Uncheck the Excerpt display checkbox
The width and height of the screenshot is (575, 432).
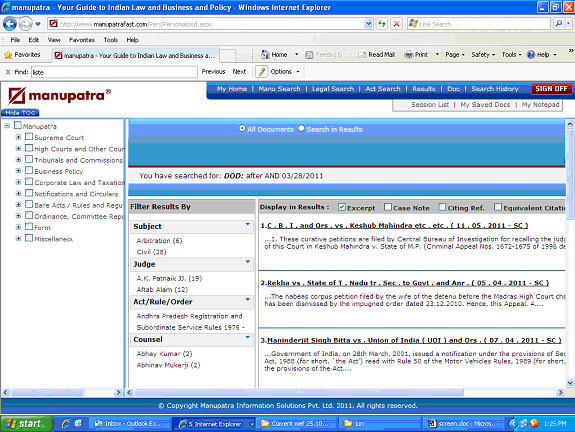(341, 207)
